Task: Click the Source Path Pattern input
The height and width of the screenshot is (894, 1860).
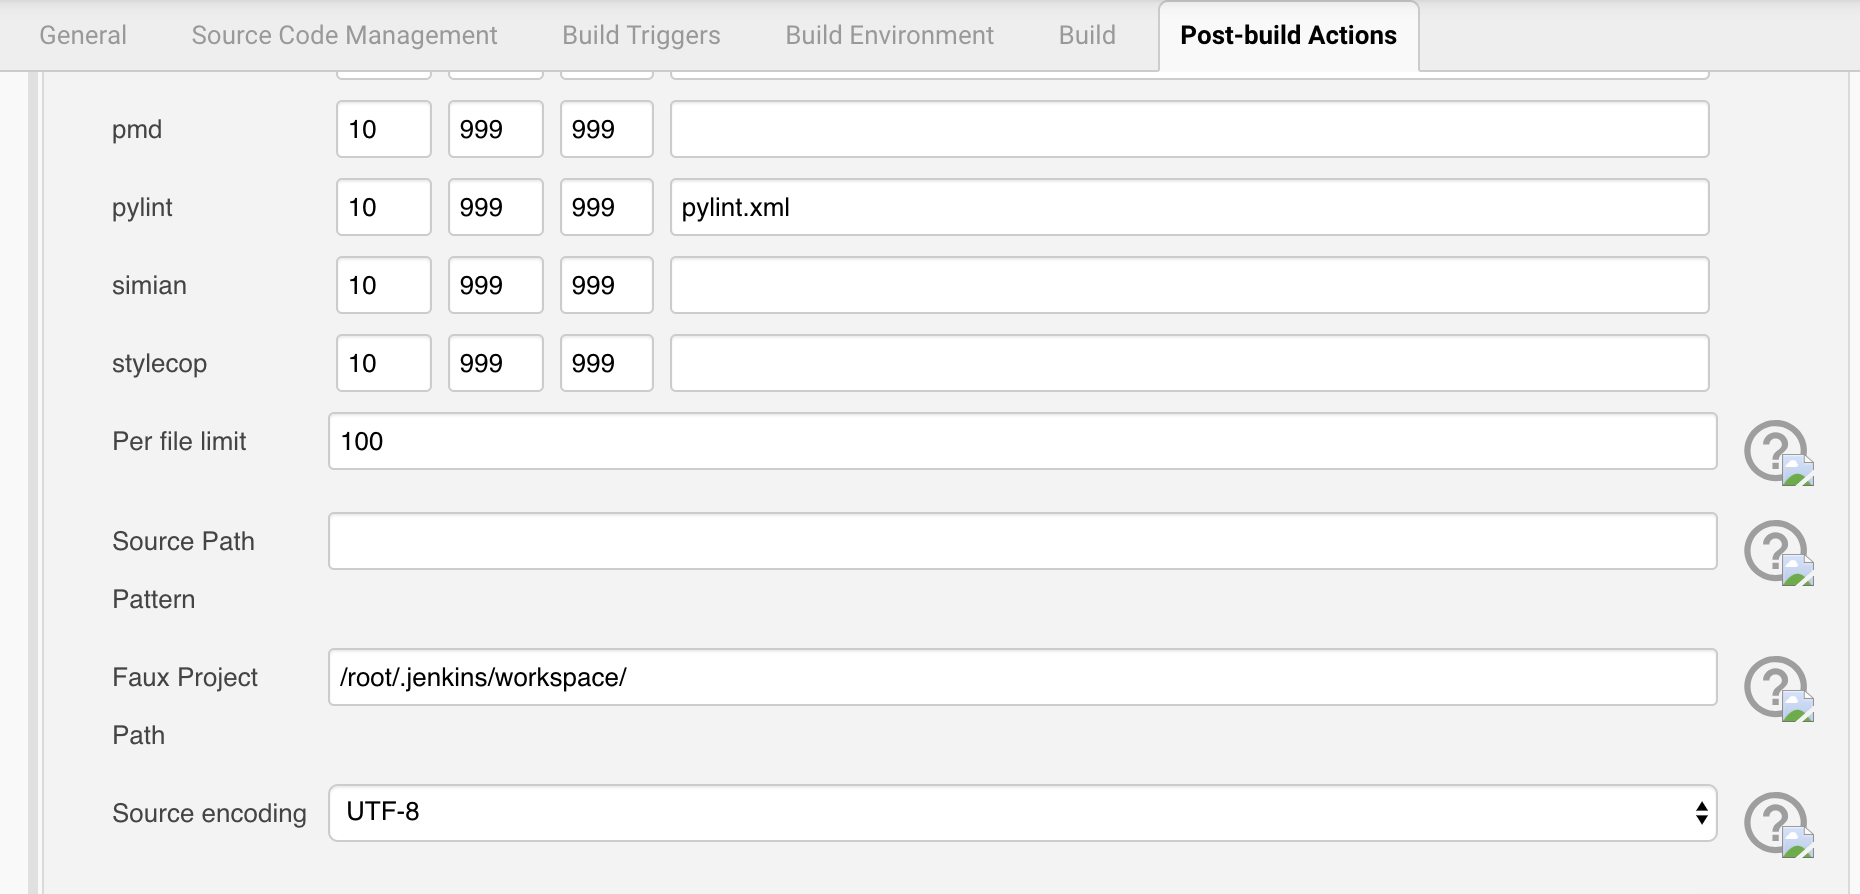Action: click(x=1022, y=541)
